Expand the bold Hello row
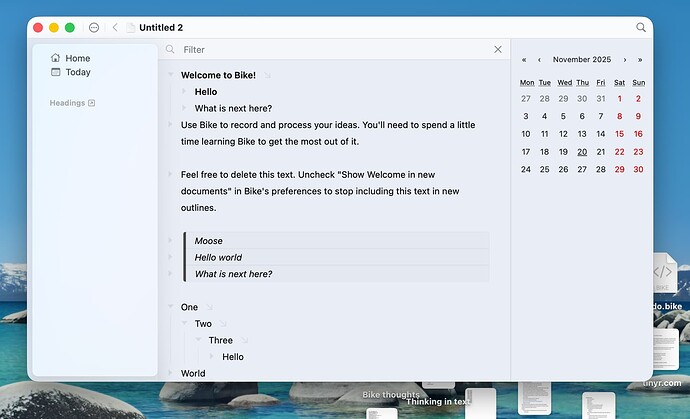 [185, 92]
